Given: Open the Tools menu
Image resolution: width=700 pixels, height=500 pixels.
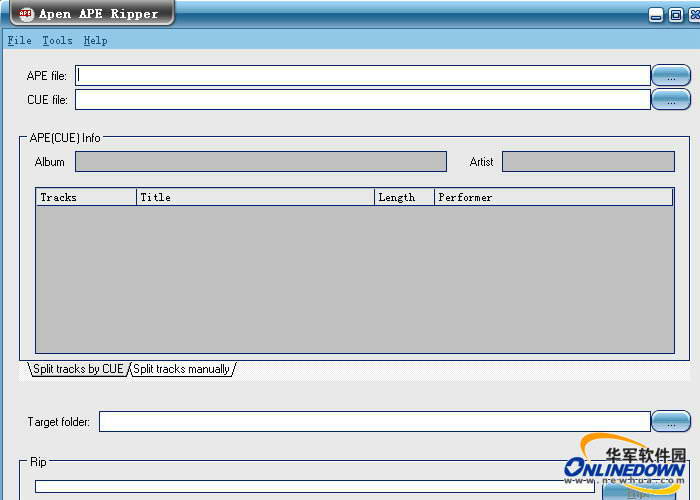Looking at the screenshot, I should [x=57, y=41].
